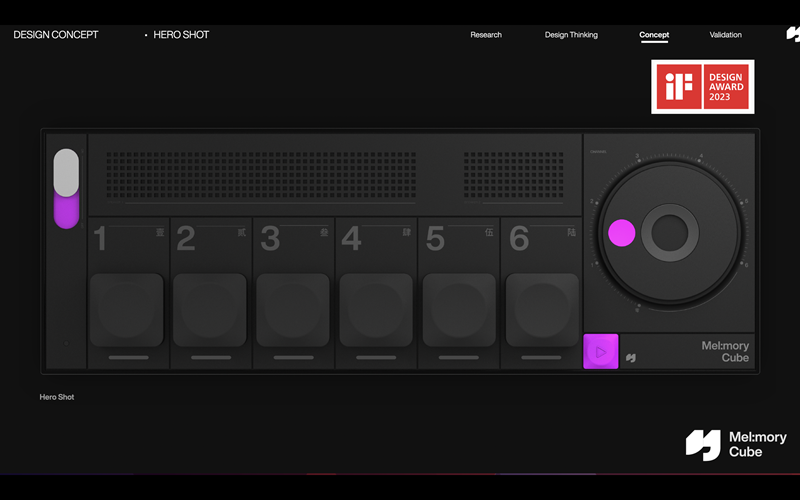The image size is (800, 500).
Task: Click the large left speaker grille
Action: 261,176
